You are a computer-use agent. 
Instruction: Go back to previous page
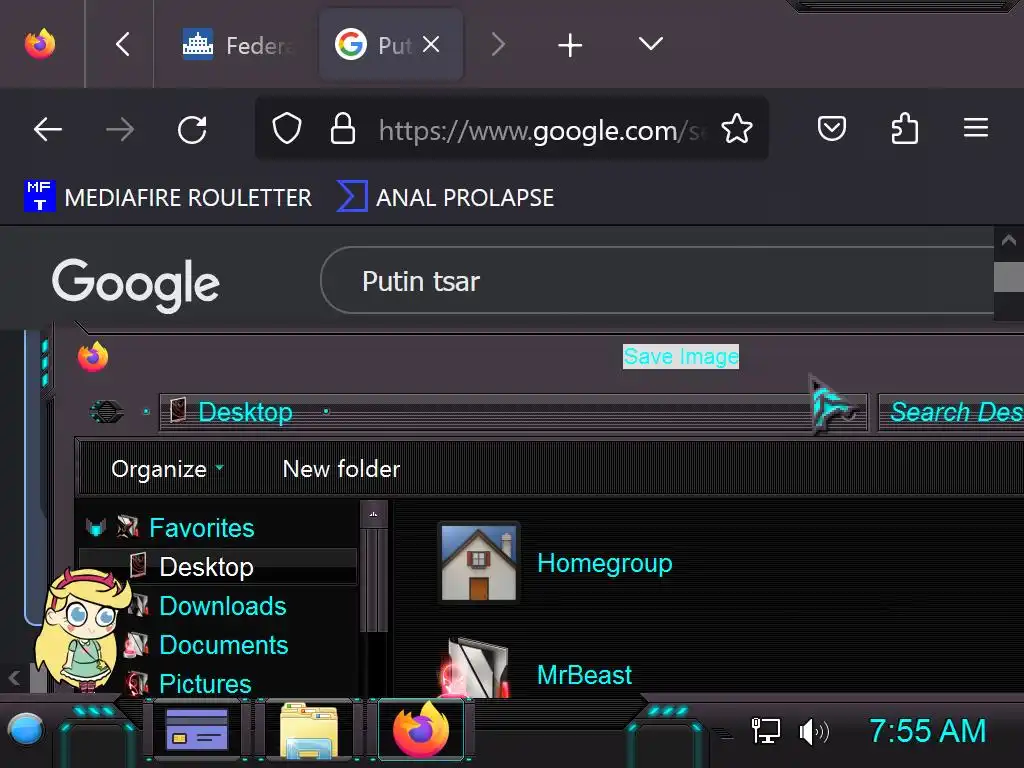pos(48,129)
